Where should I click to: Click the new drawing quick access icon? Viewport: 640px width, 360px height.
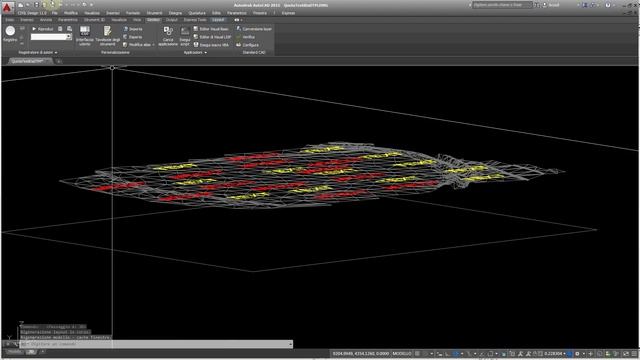coord(20,5)
